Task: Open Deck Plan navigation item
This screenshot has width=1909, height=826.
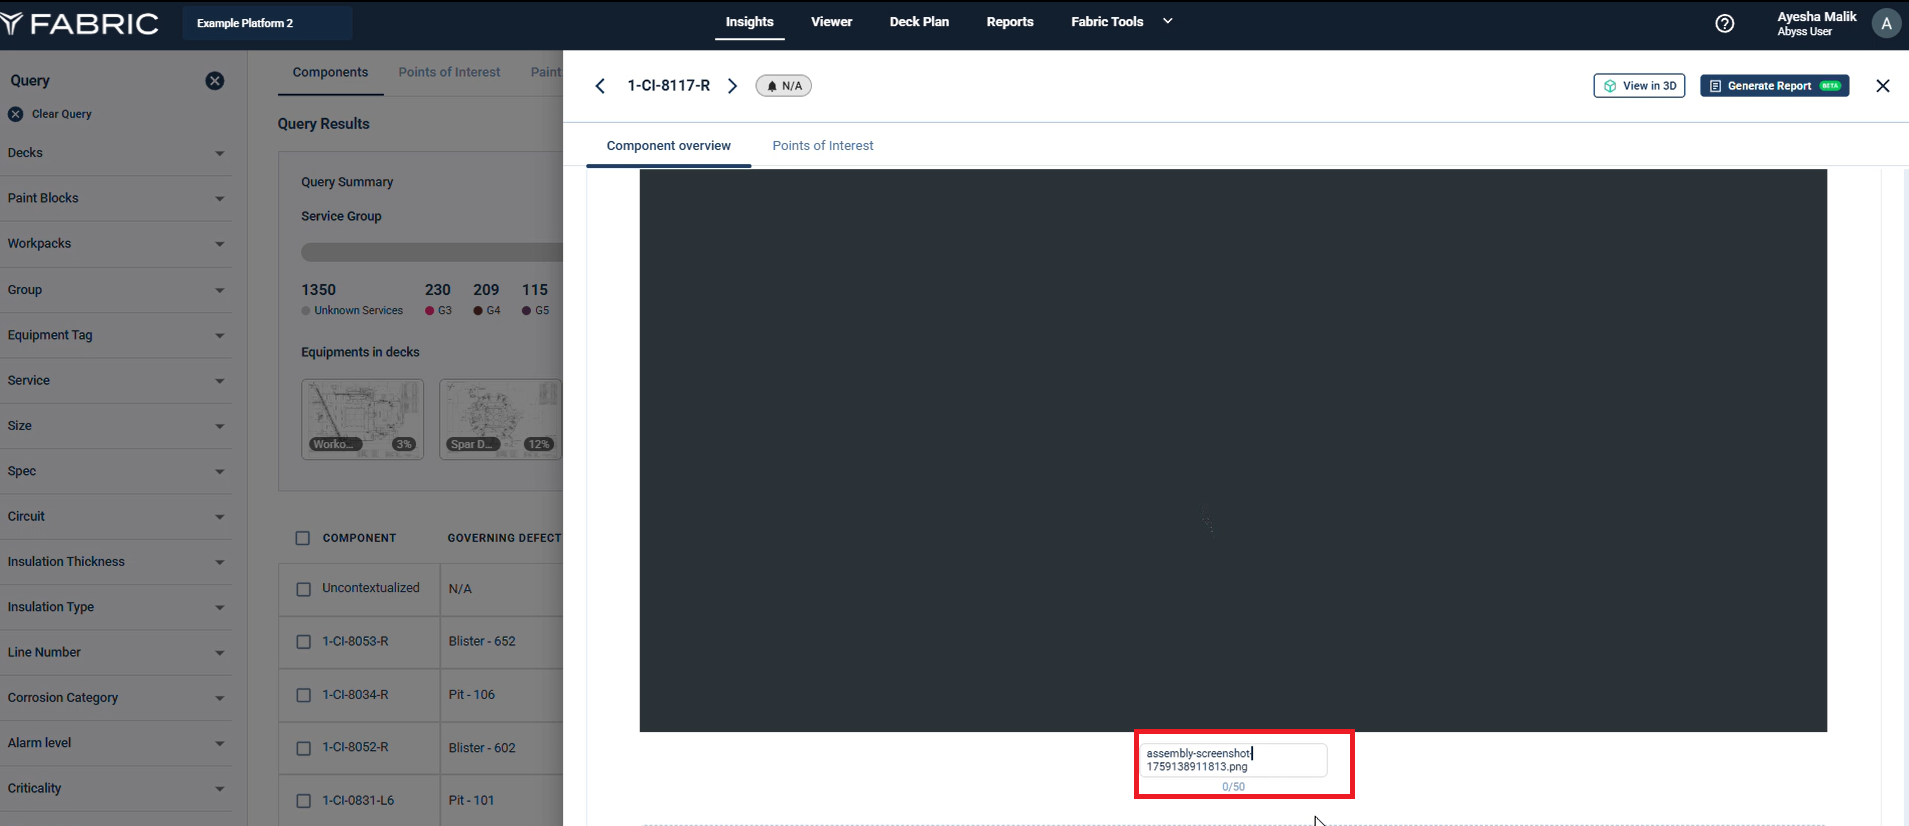Action: 919,22
